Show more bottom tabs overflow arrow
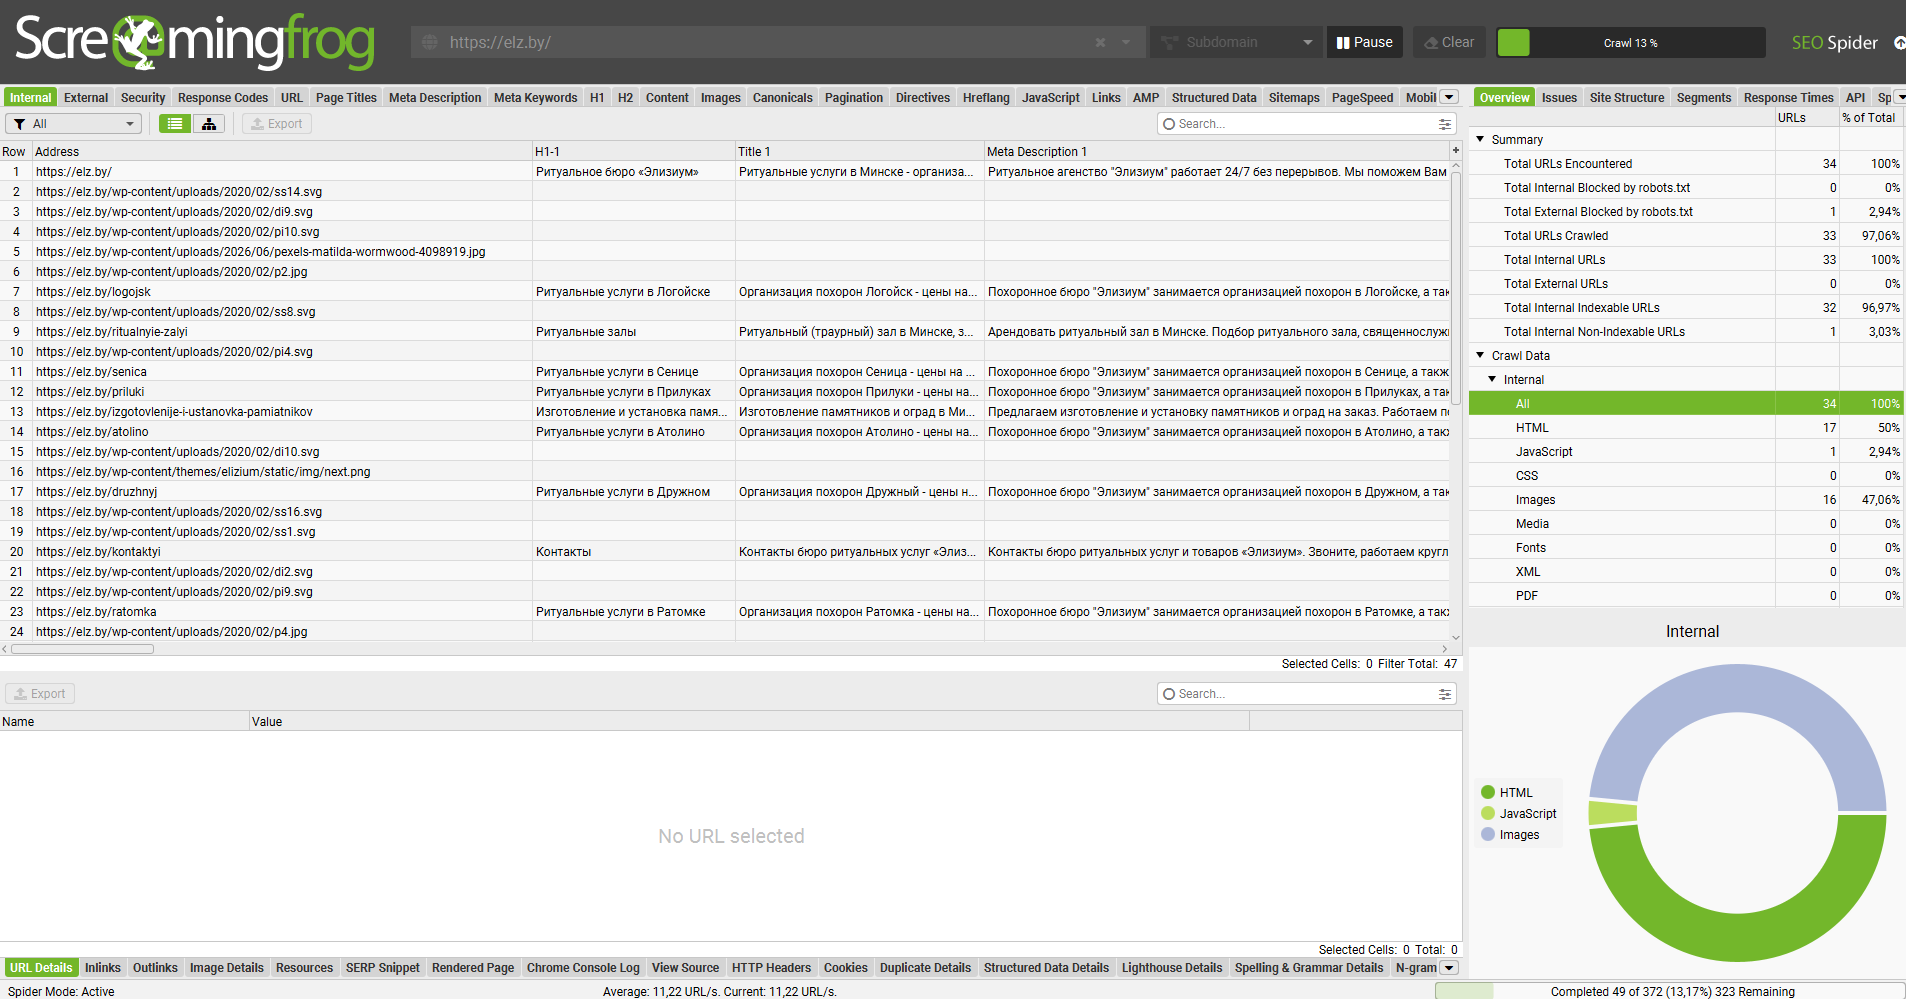The width and height of the screenshot is (1906, 999). (x=1449, y=967)
